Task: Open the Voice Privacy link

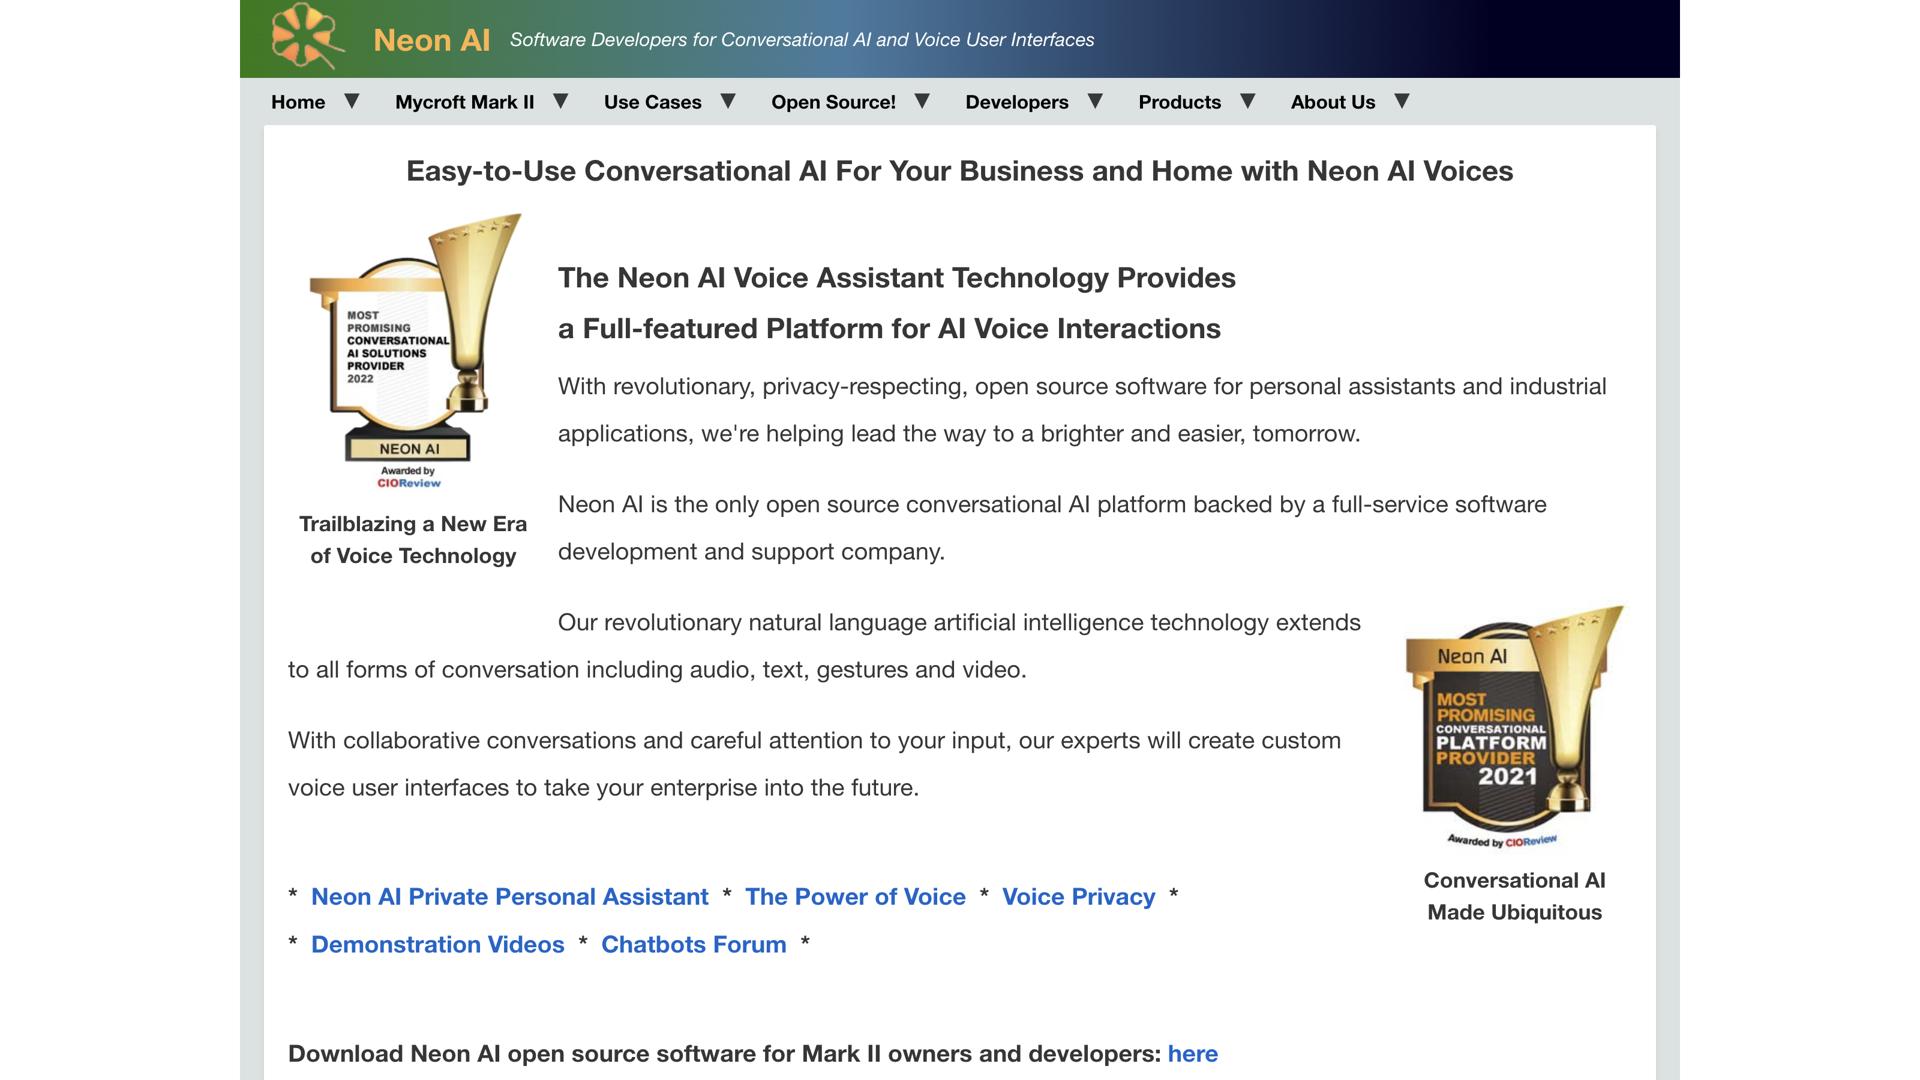Action: pyautogui.click(x=1078, y=897)
